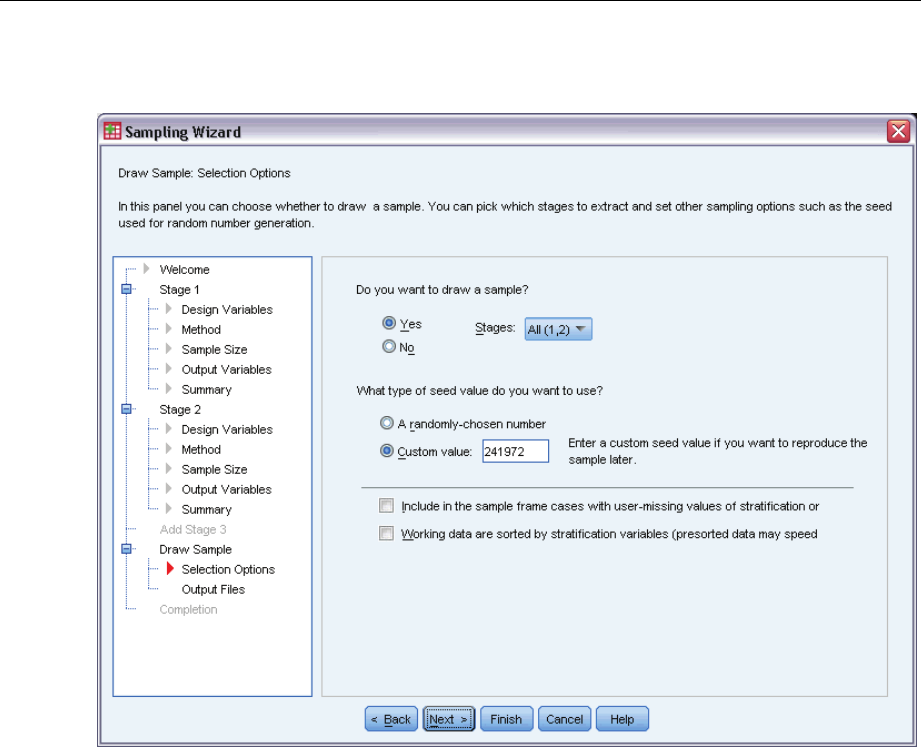
Task: Click the arrow icon beside Welcome
Action: click(x=147, y=269)
